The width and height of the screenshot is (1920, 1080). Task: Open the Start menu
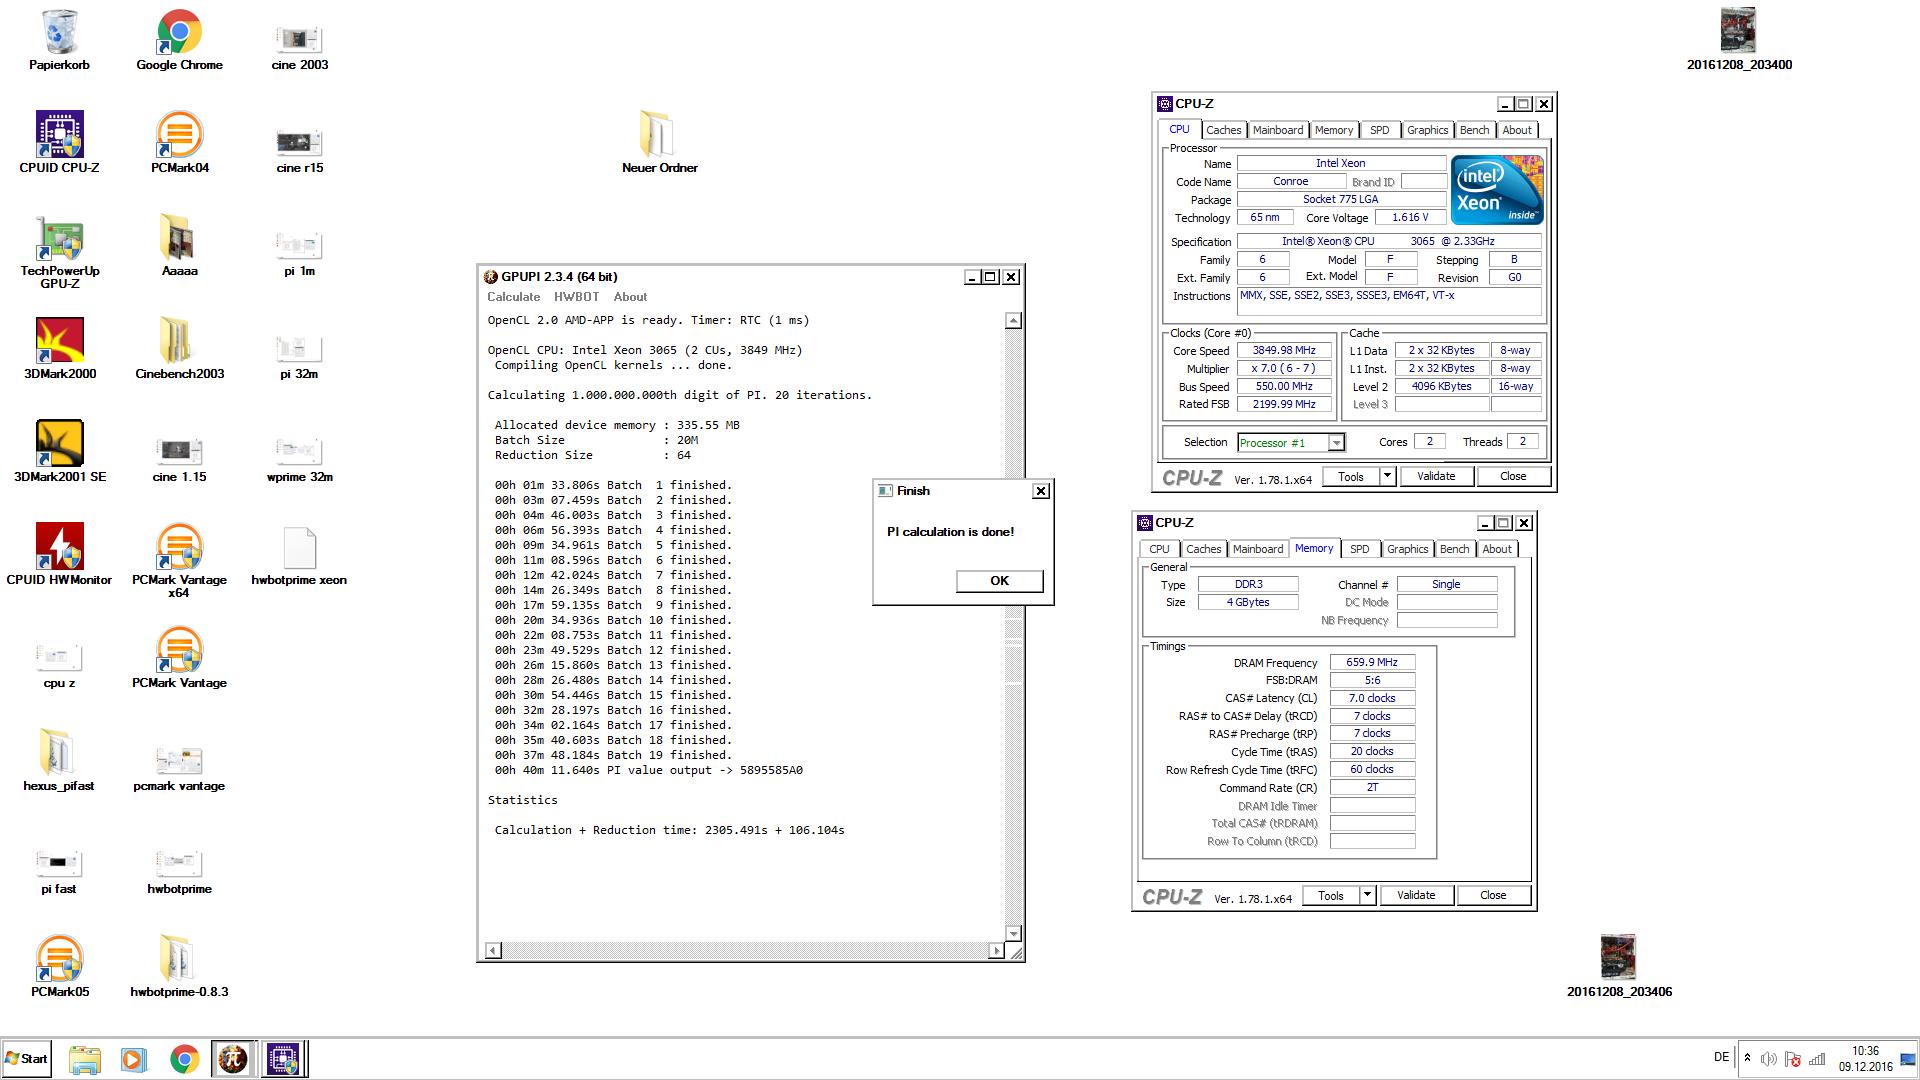pos(27,1059)
